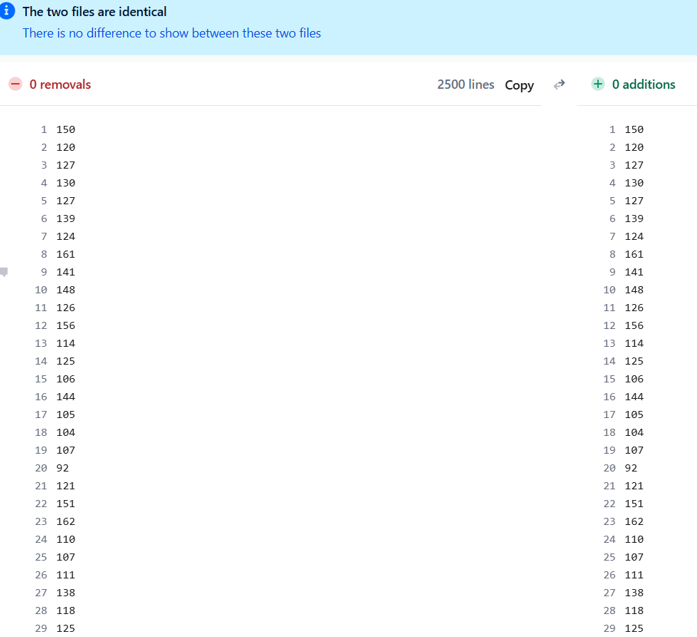Click the red minus removals icon

(15, 85)
